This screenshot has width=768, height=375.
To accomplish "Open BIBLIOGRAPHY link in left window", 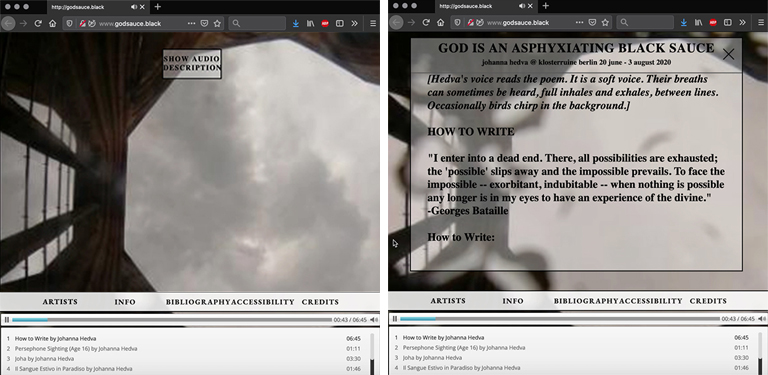I will [x=199, y=302].
